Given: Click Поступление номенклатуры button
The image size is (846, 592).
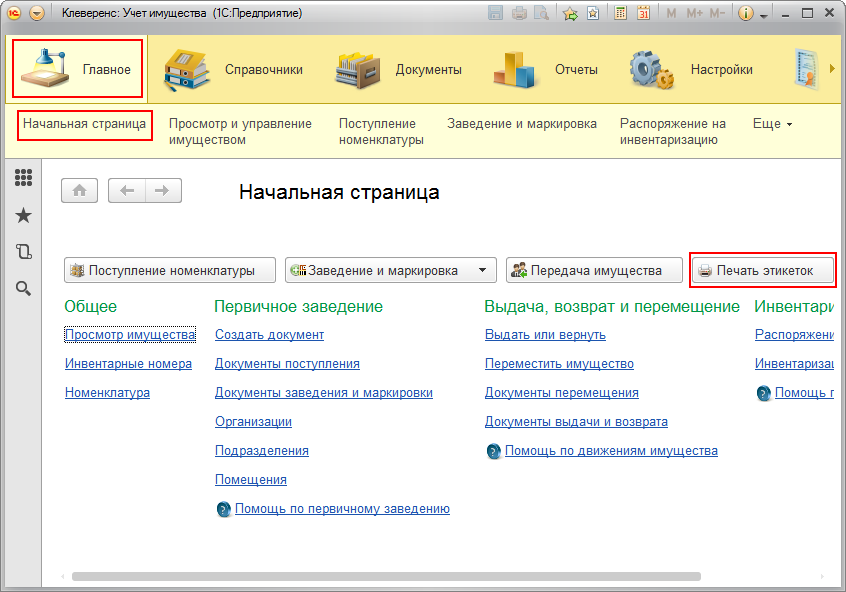Looking at the screenshot, I should point(169,270).
